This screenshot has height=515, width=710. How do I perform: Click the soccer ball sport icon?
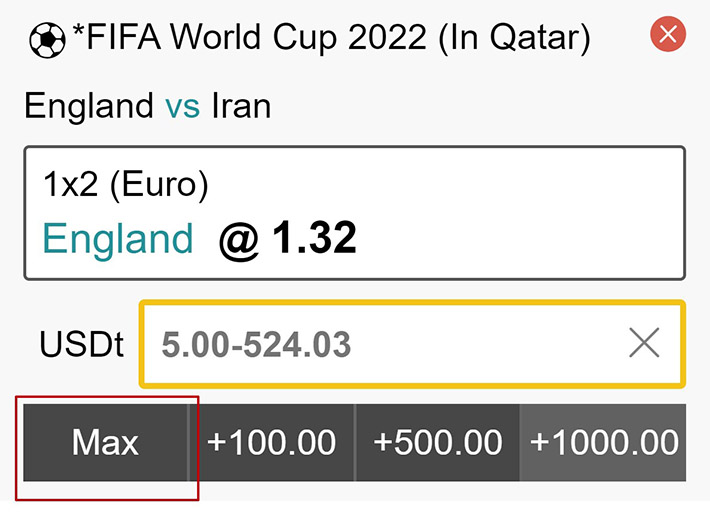pyautogui.click(x=47, y=39)
